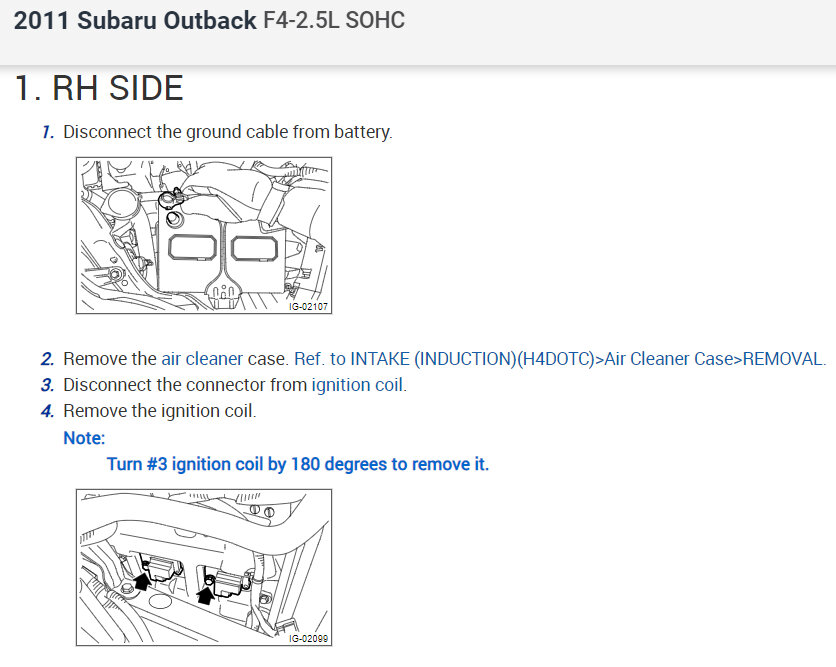The height and width of the screenshot is (667, 836).
Task: Open the Air Cleaner Case REMOVAL reference link
Action: pos(560,359)
